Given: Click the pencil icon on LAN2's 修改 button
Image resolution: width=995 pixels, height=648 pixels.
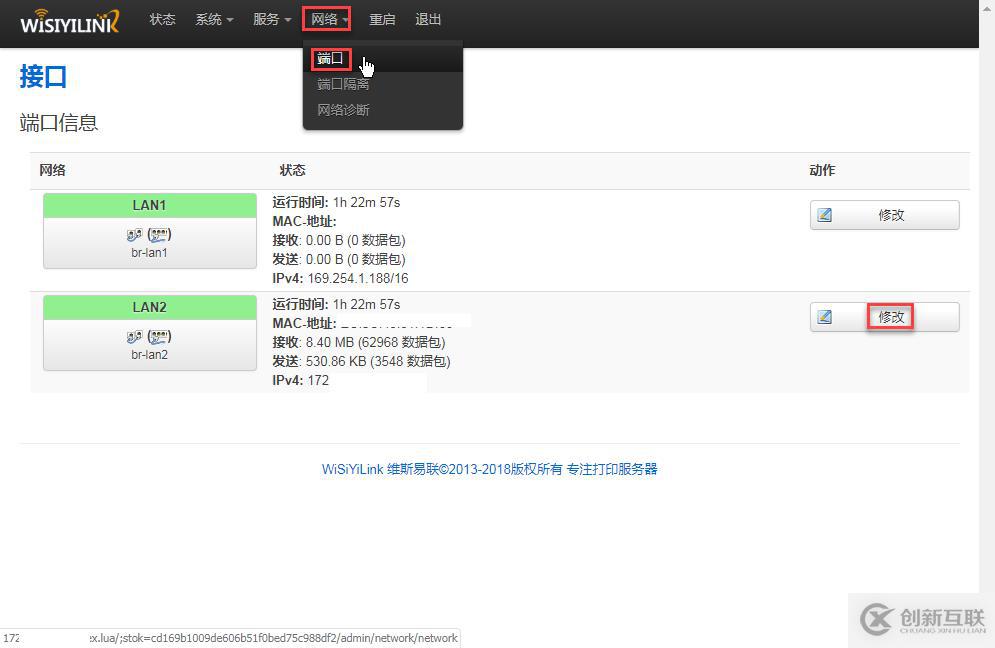Looking at the screenshot, I should click(x=824, y=316).
